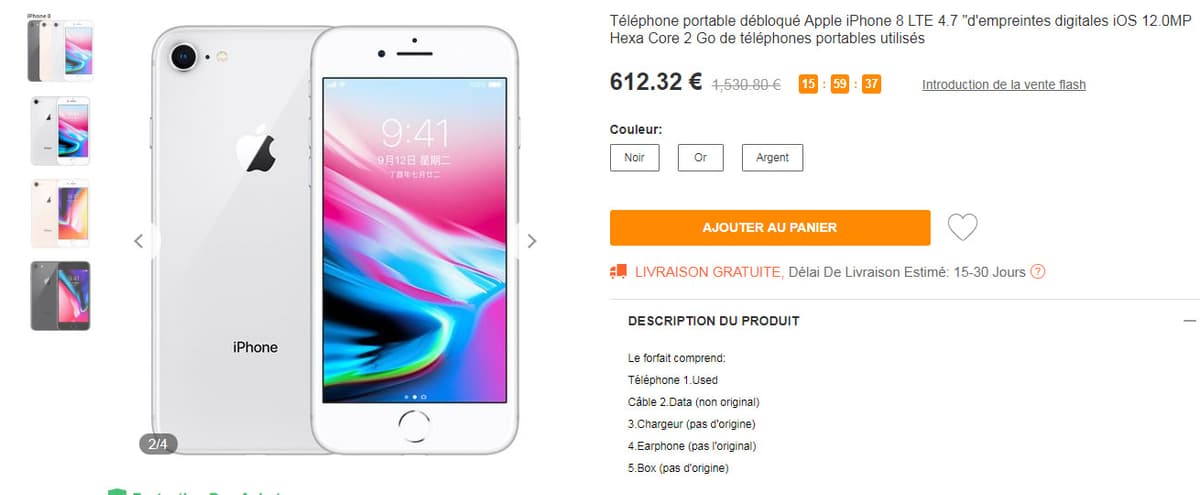The image size is (1200, 495).
Task: Show next product image with right arrow
Action: 532,240
